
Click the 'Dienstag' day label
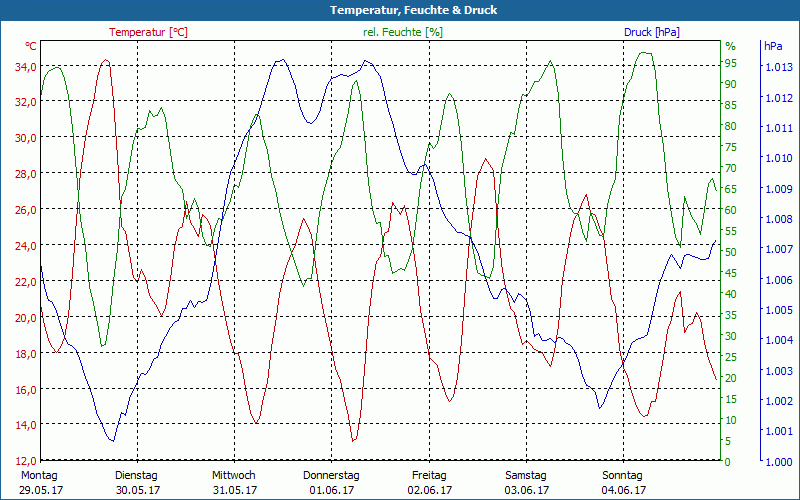tap(136, 476)
